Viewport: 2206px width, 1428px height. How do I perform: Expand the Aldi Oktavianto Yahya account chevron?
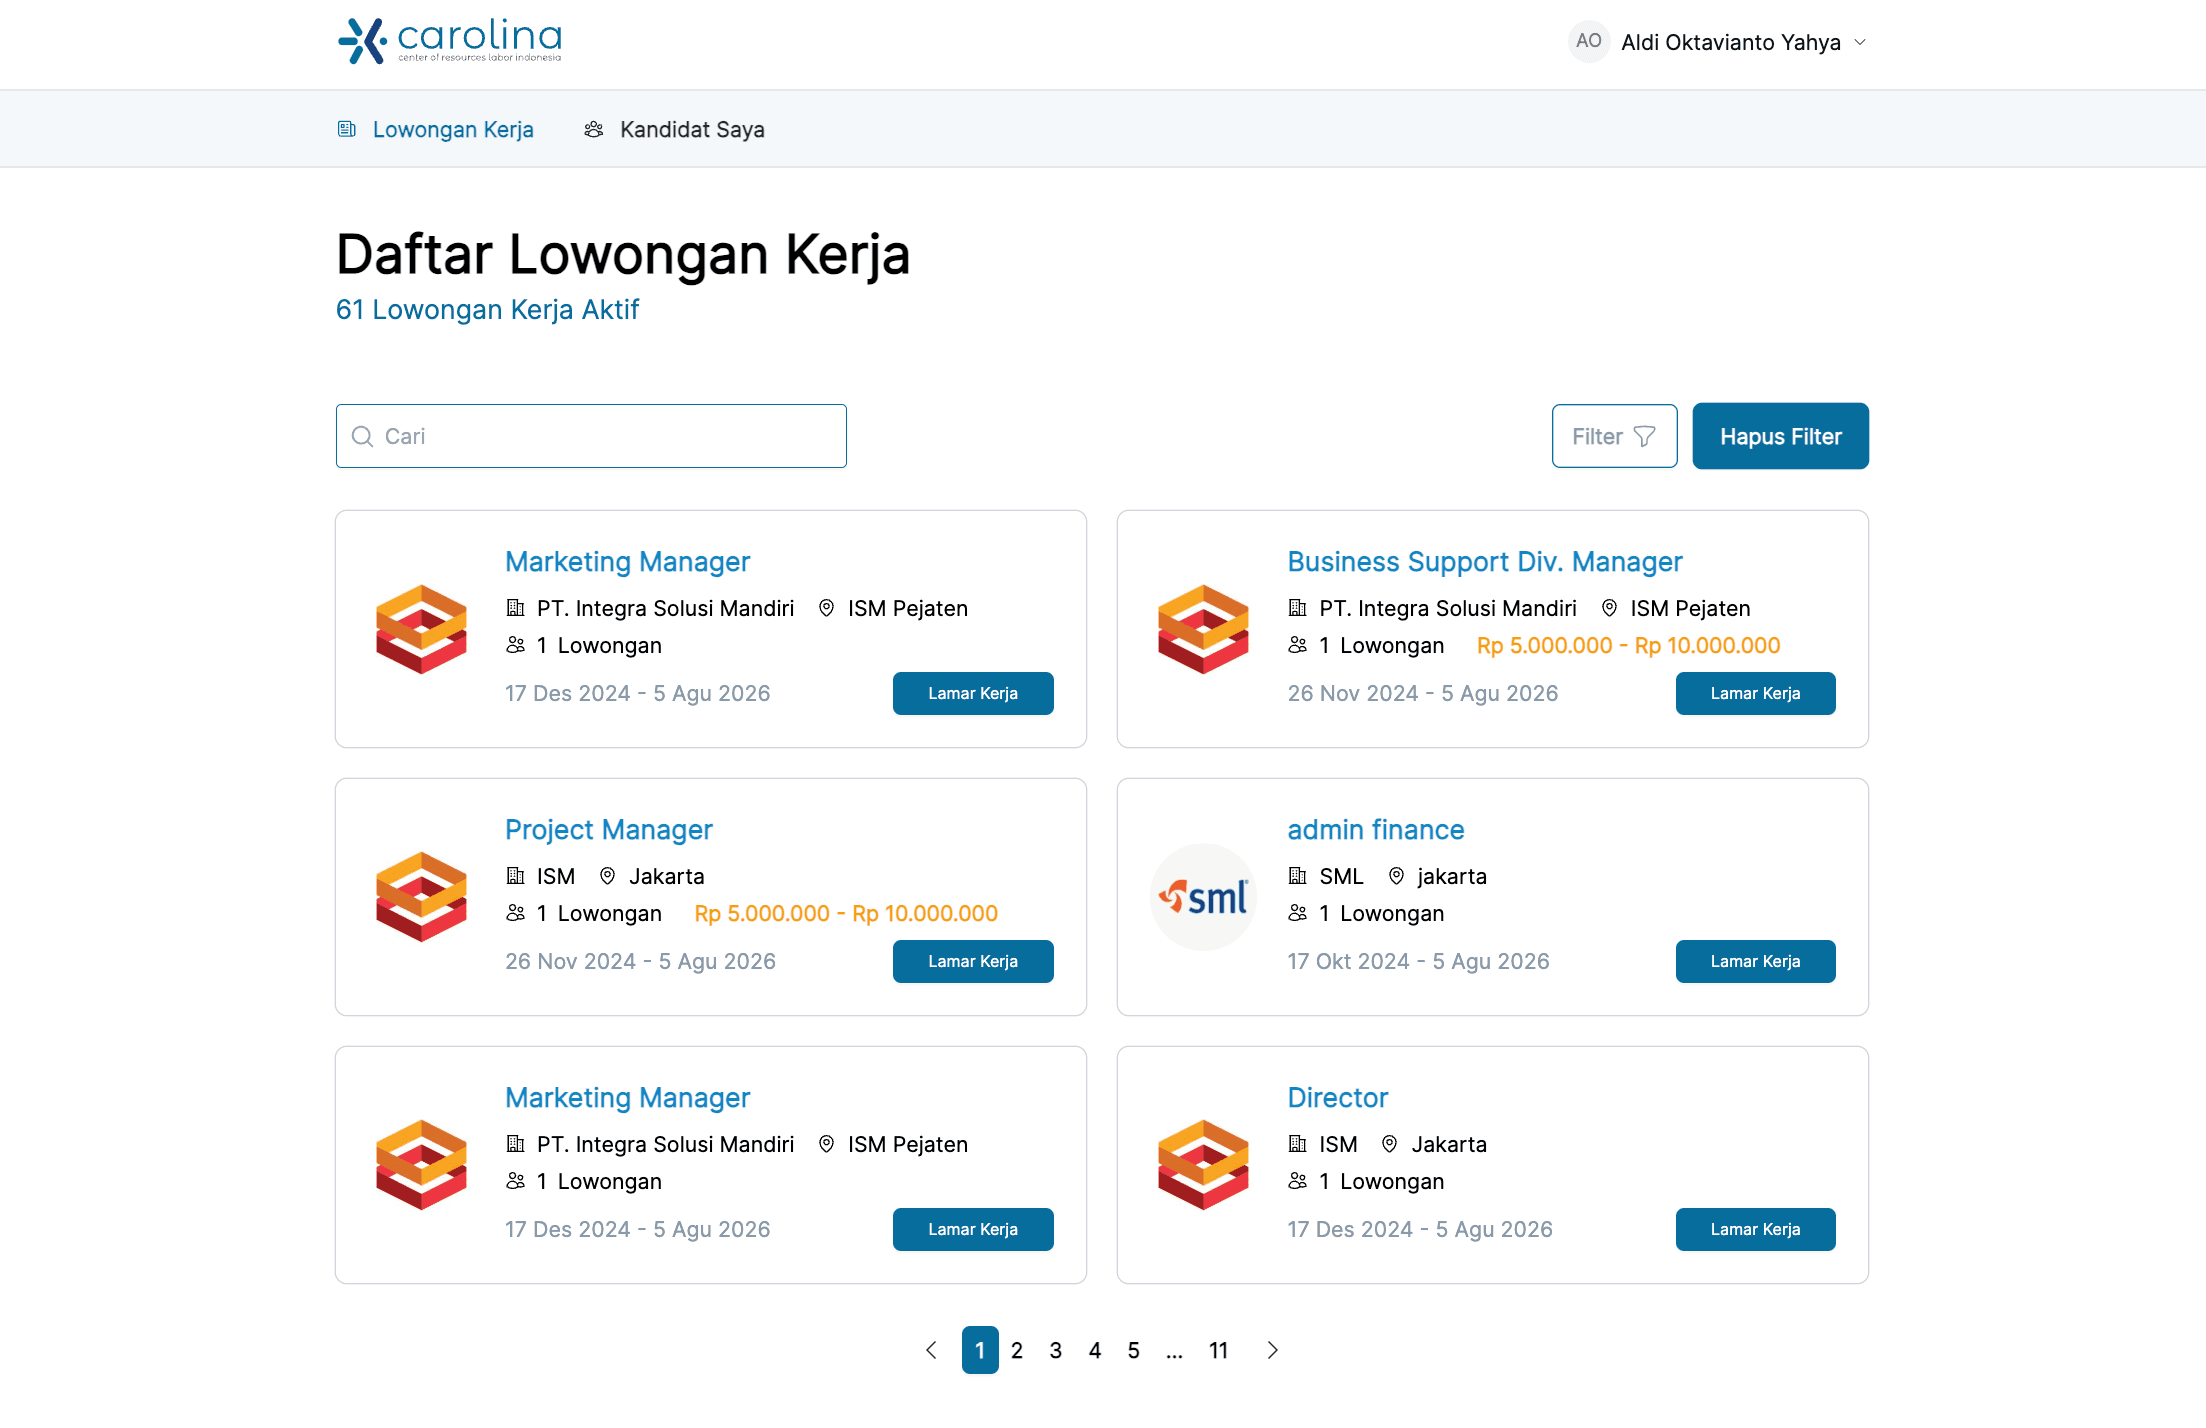point(1860,42)
